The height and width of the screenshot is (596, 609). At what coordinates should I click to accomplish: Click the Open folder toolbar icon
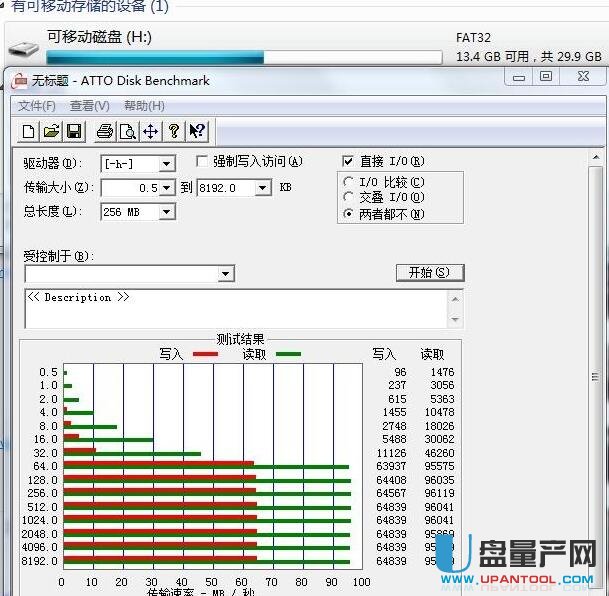(51, 131)
